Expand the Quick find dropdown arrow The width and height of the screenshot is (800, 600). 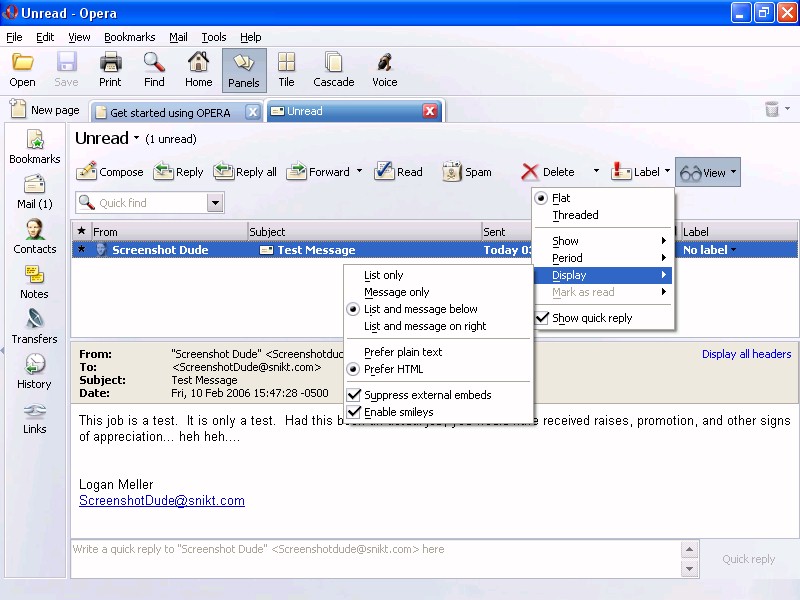tap(215, 203)
